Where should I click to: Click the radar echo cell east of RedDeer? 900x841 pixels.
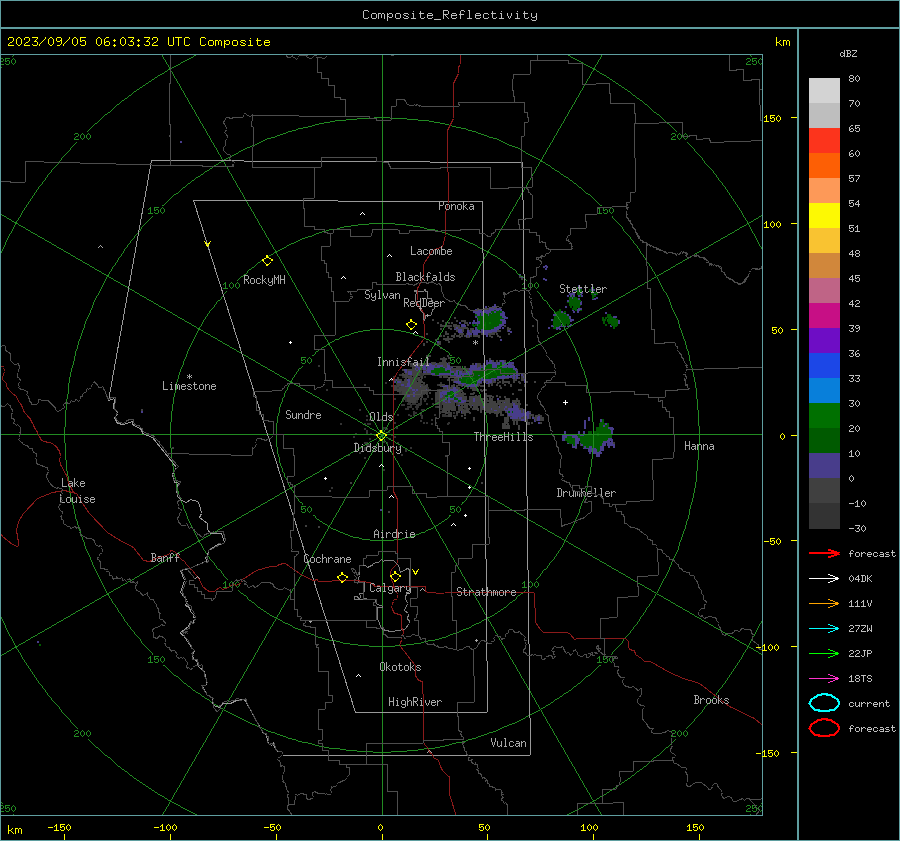click(x=488, y=320)
